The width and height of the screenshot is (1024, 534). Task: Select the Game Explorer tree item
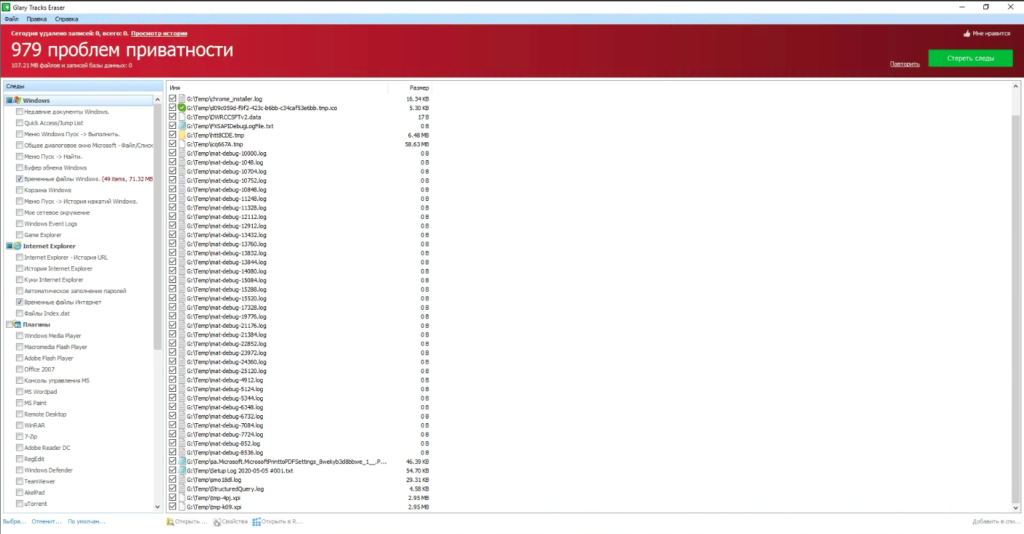click(42, 235)
